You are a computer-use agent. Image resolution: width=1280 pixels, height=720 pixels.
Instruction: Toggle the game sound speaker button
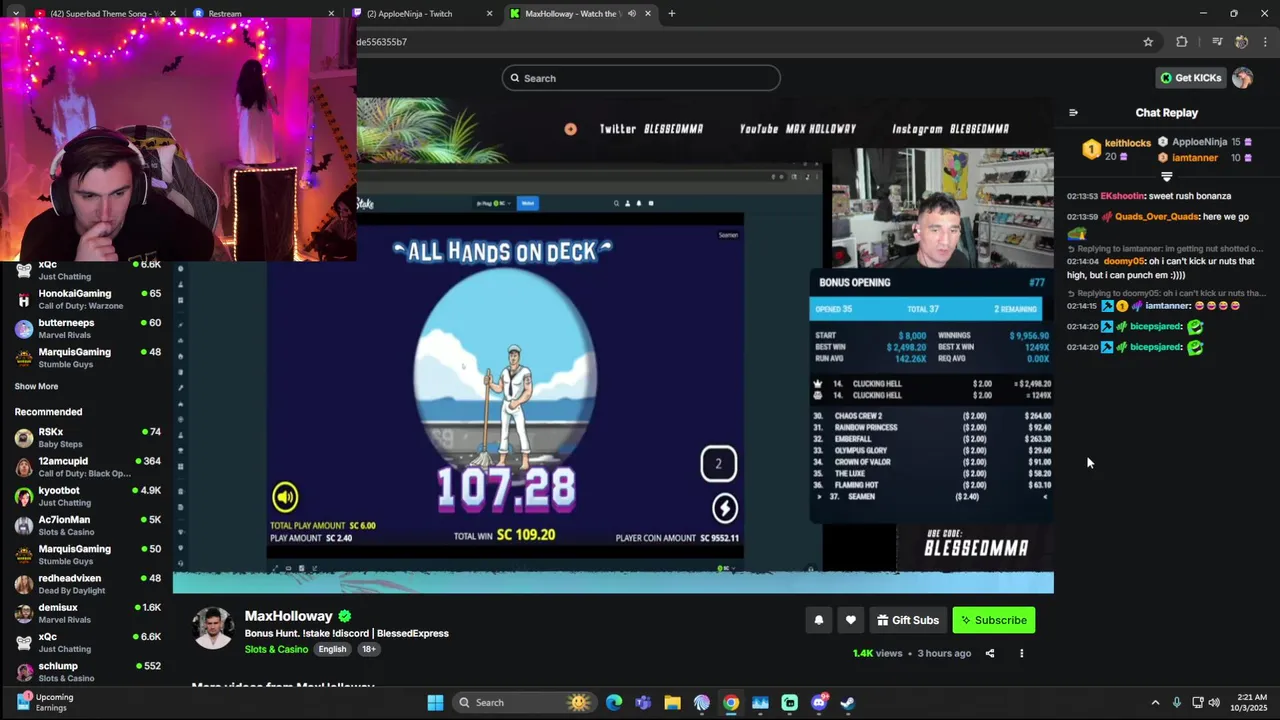click(285, 497)
